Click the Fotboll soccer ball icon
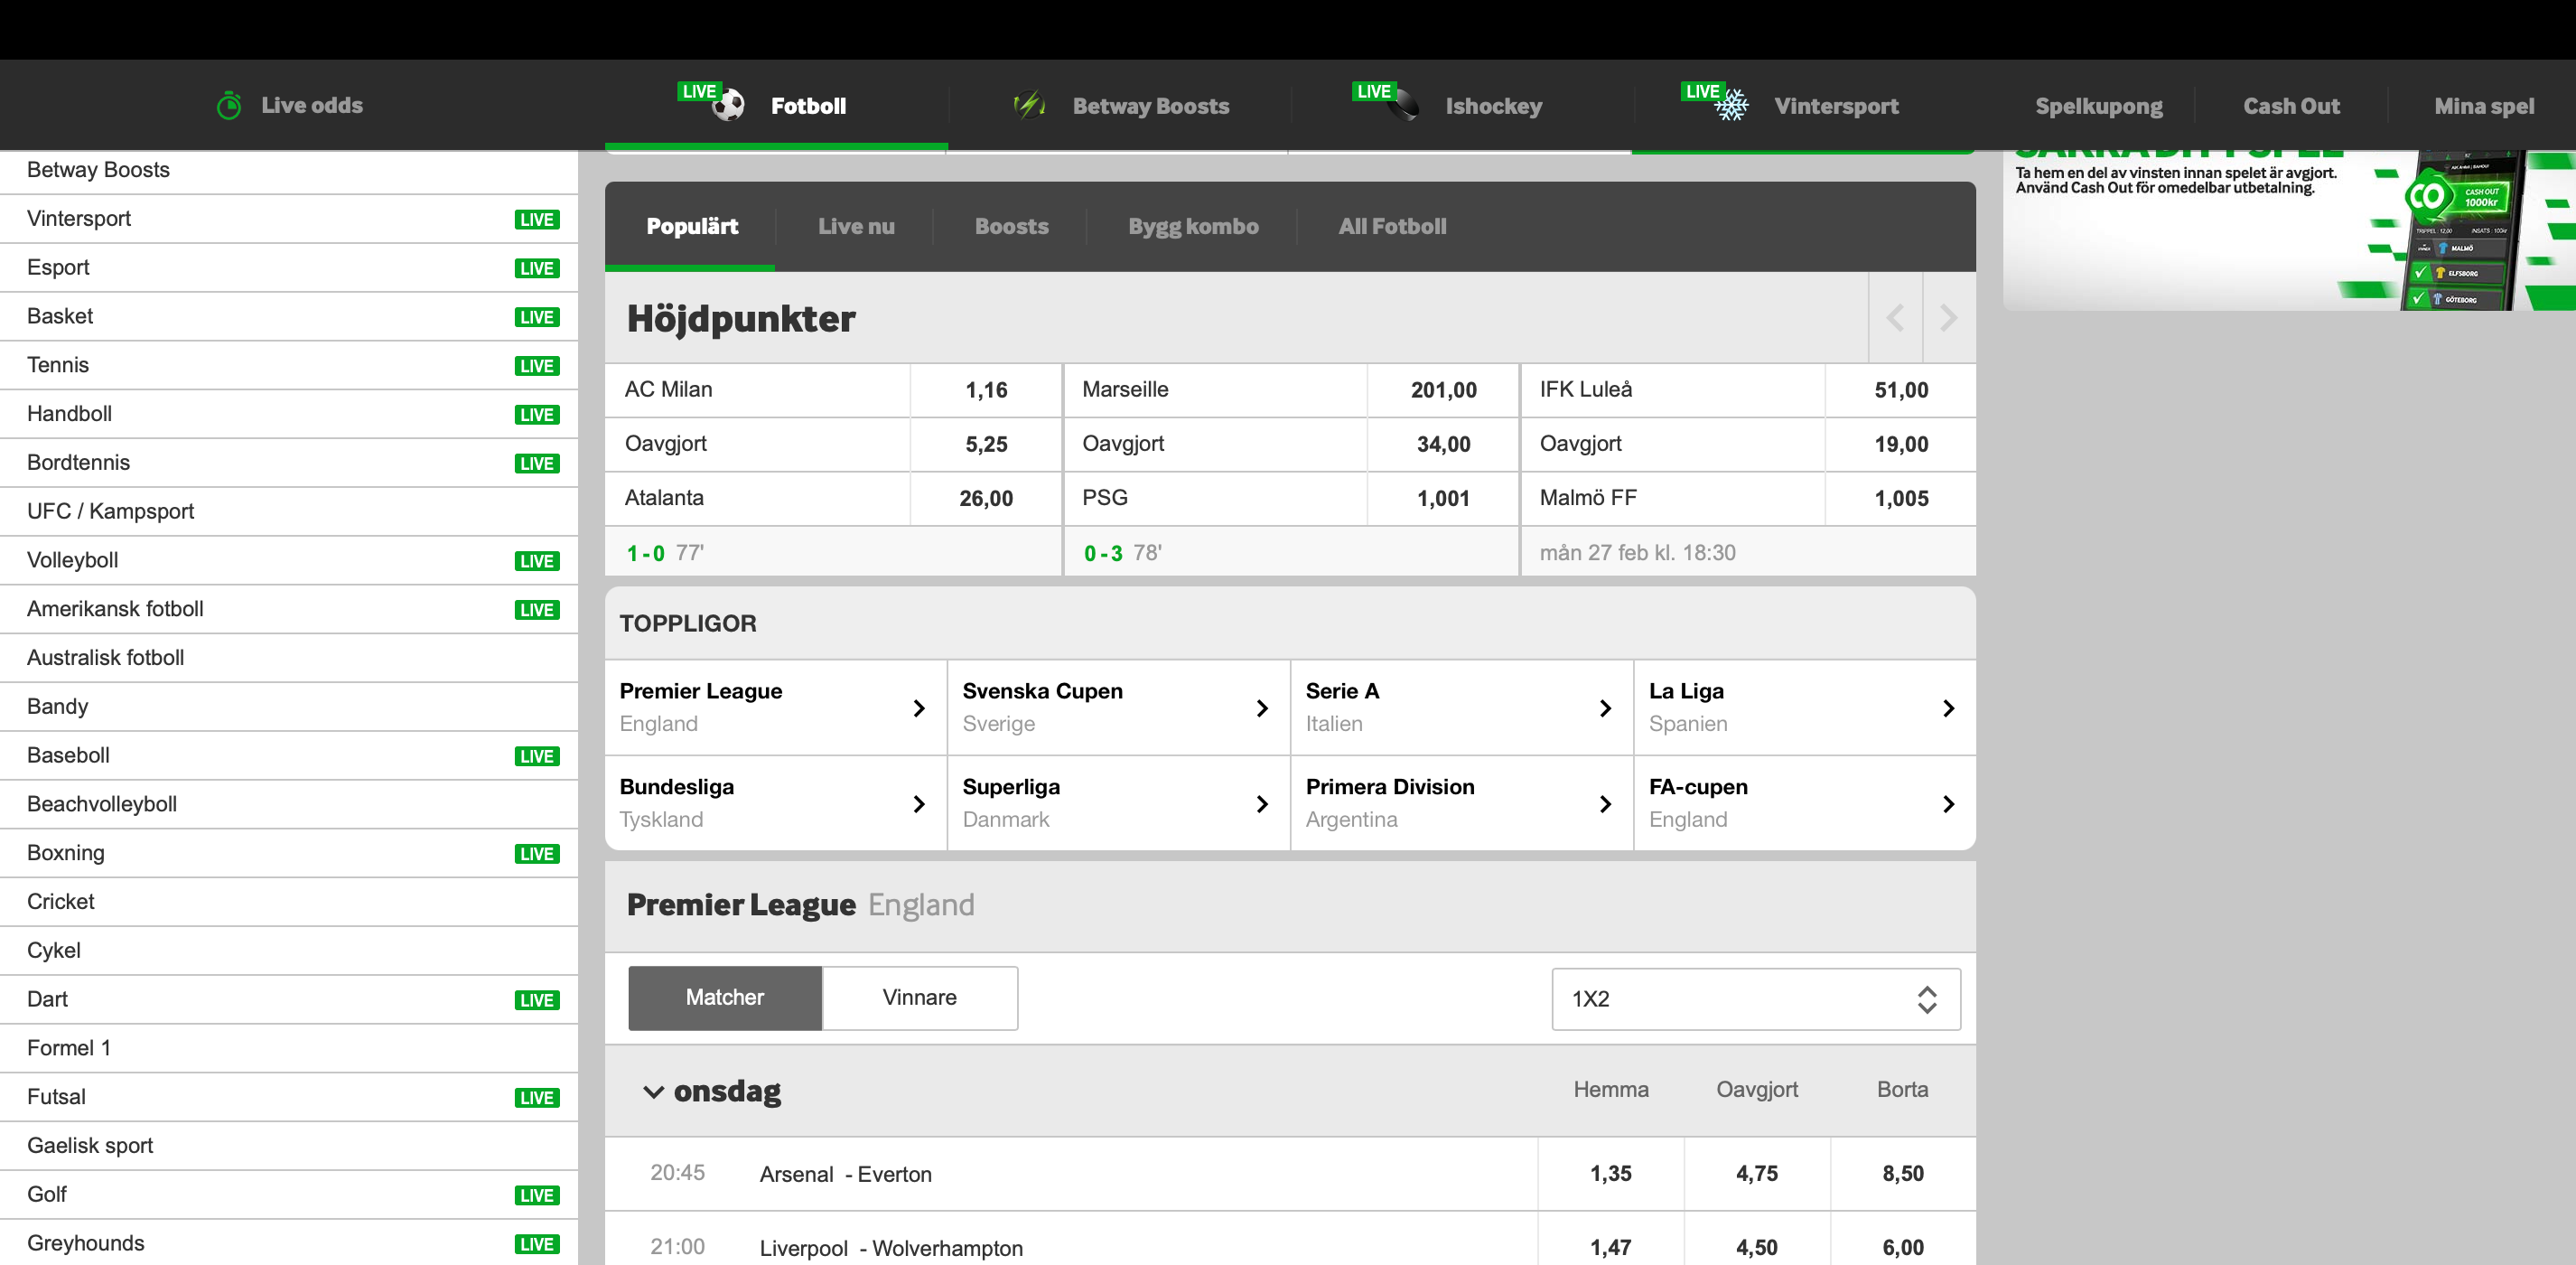2576x1265 pixels. pos(728,105)
